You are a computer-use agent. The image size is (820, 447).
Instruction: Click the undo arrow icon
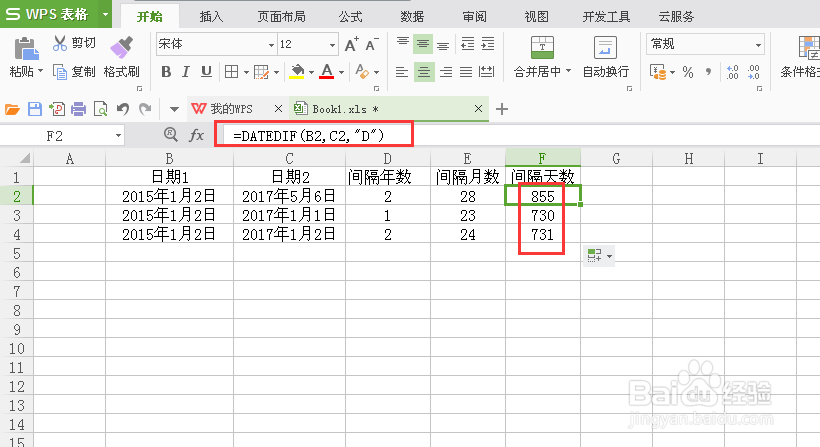123,109
